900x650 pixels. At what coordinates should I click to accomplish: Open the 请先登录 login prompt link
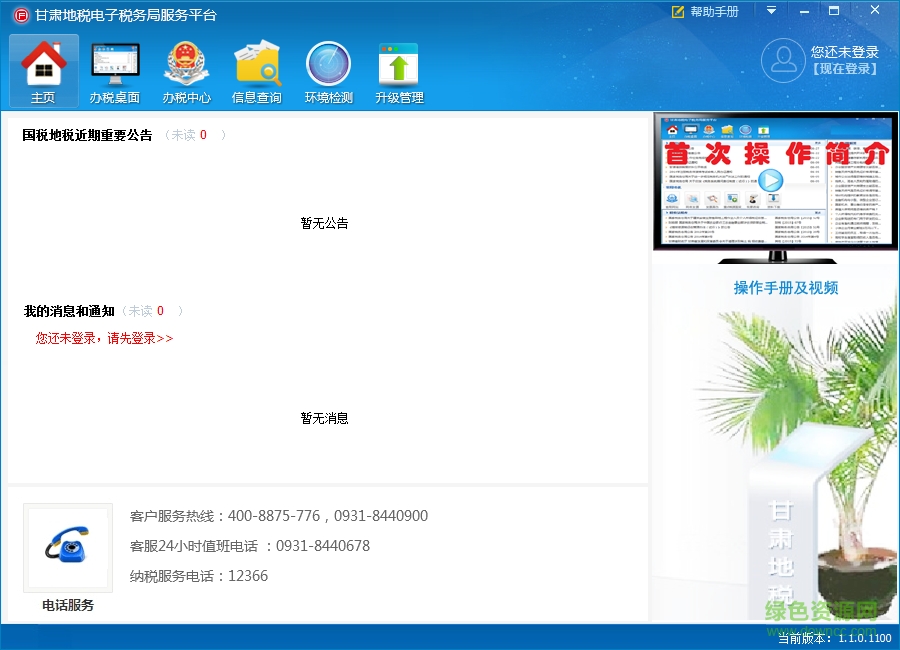(x=103, y=338)
